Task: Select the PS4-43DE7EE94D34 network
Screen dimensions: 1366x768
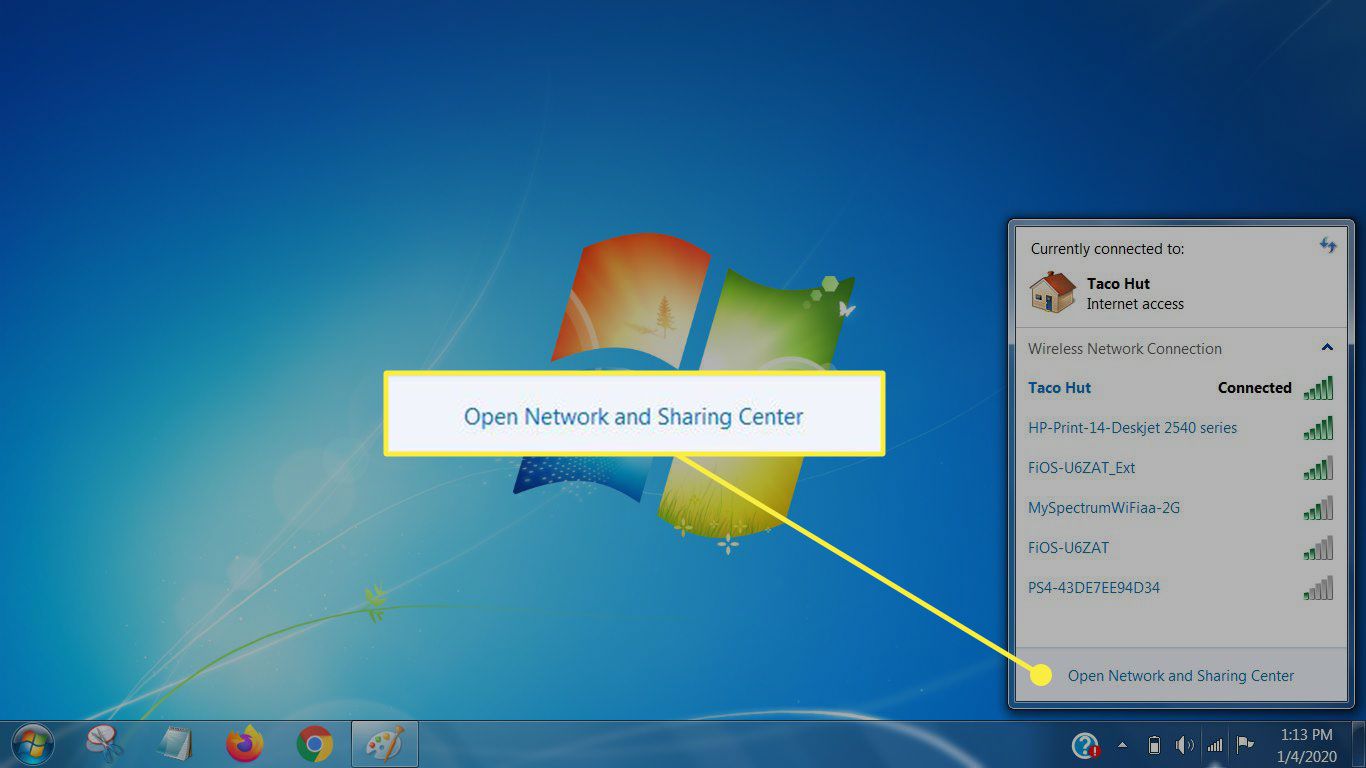Action: pyautogui.click(x=1181, y=588)
